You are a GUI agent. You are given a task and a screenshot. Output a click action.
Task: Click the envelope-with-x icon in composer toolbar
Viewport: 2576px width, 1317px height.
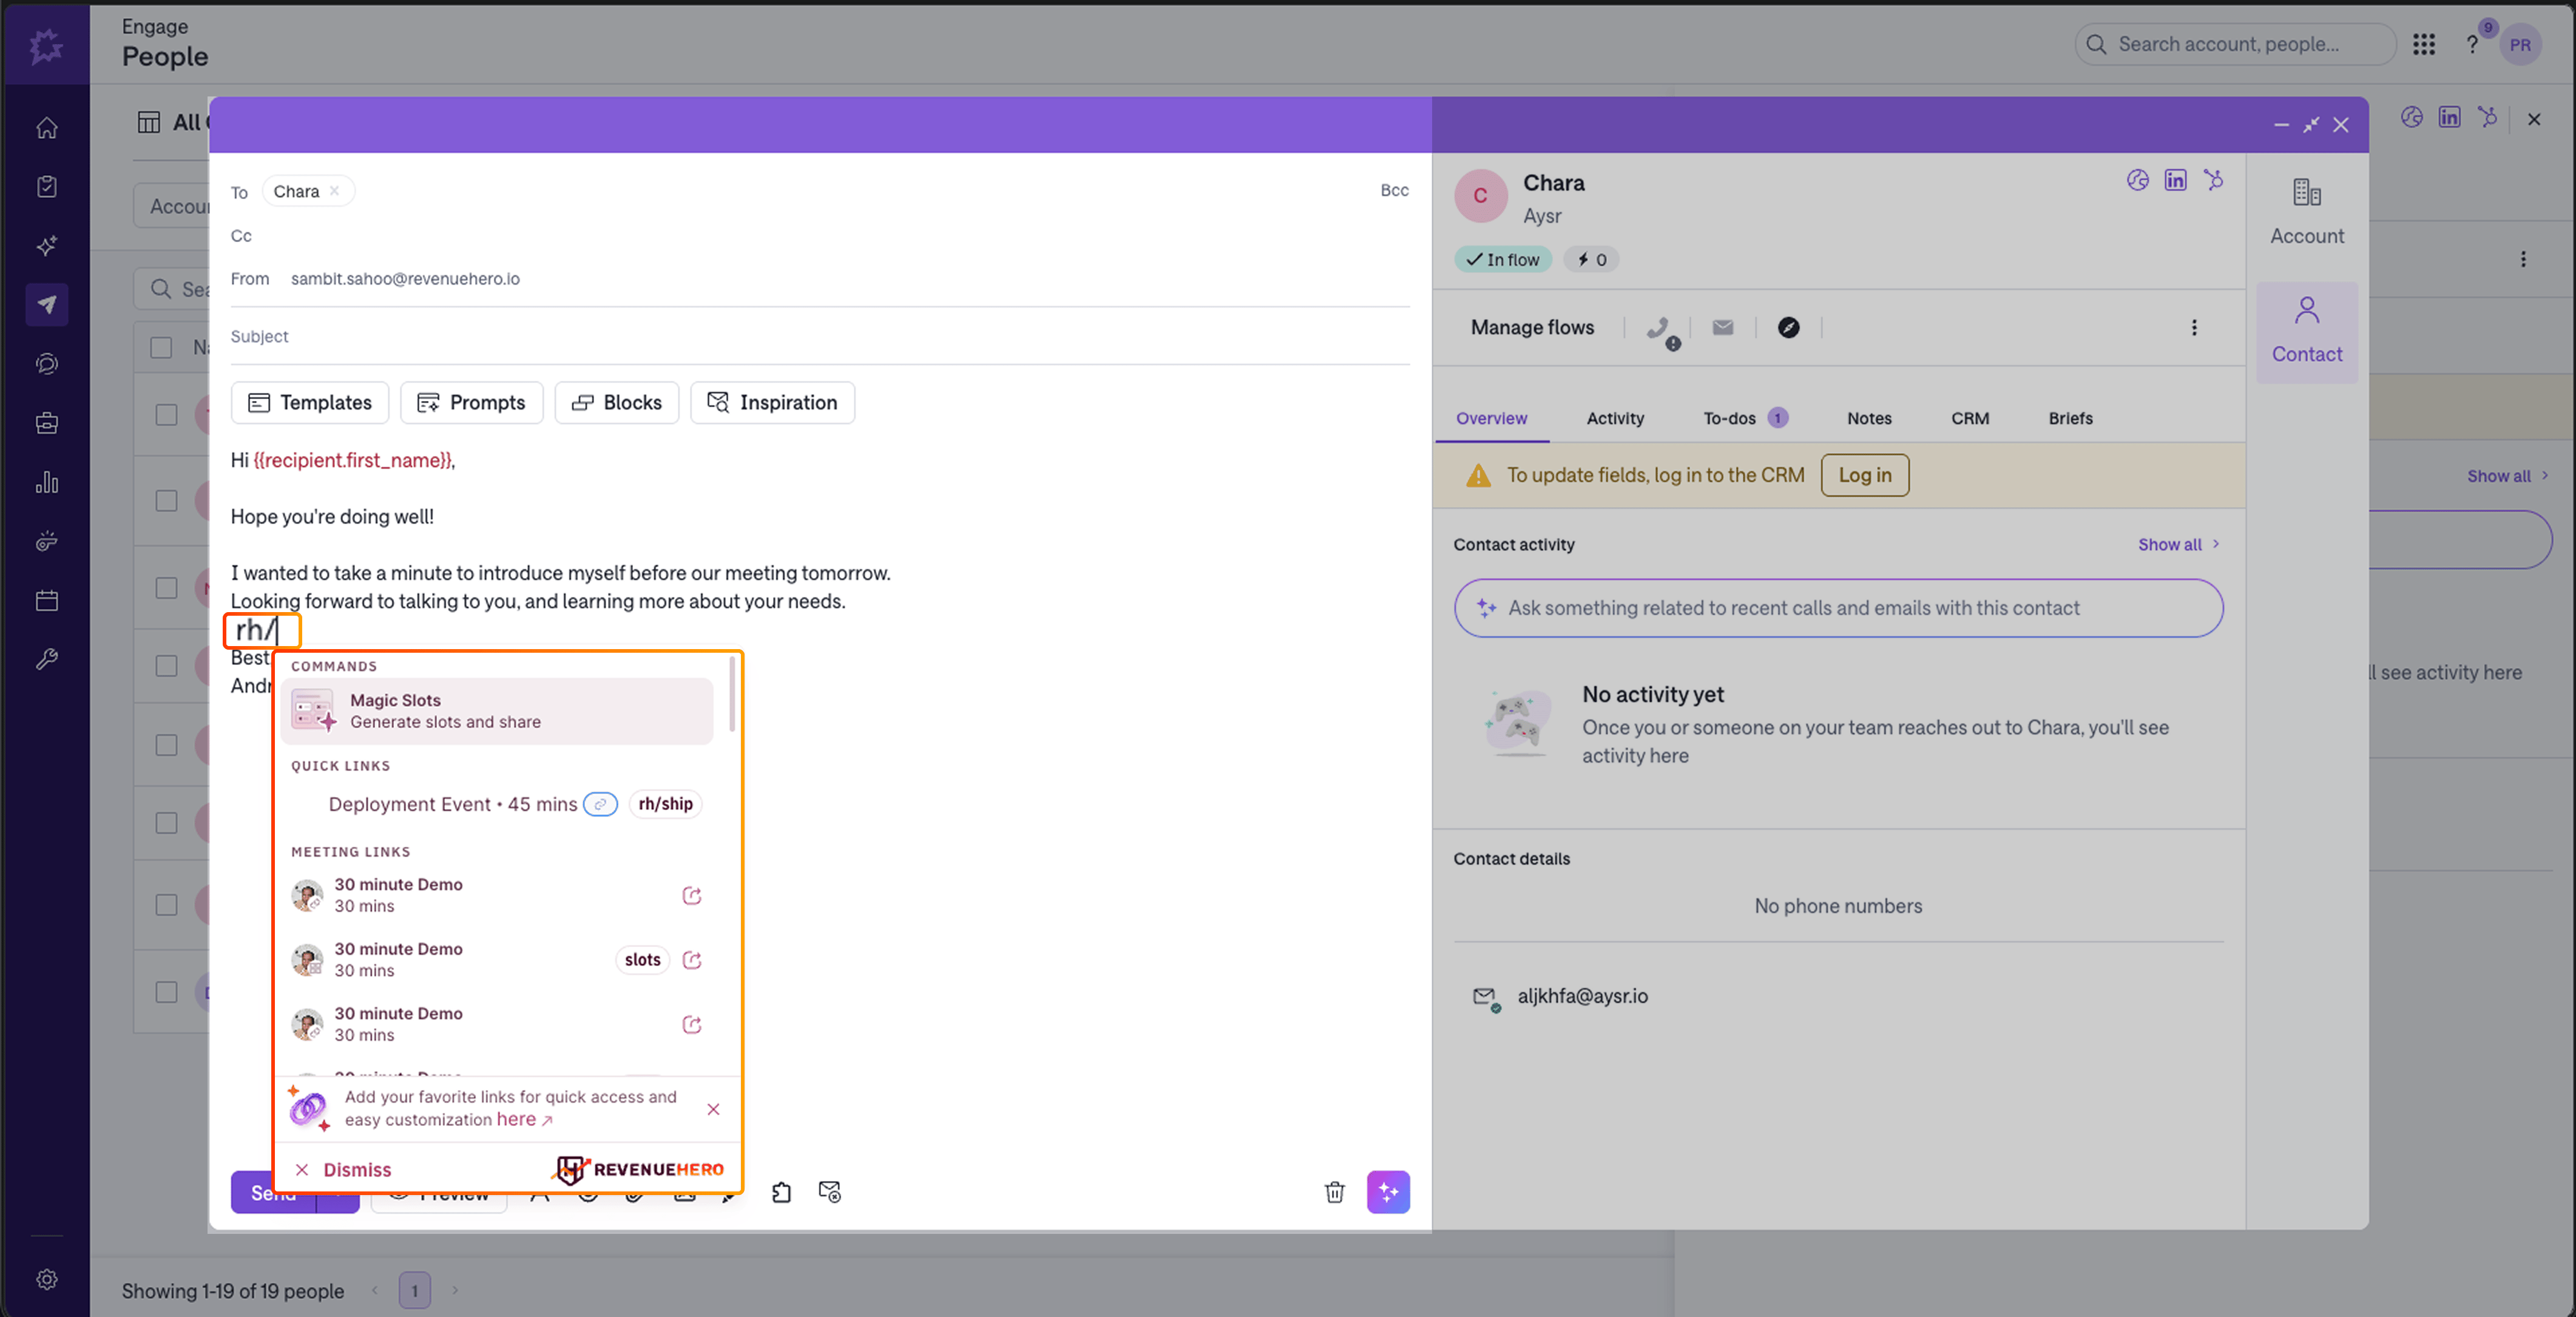pos(830,1192)
